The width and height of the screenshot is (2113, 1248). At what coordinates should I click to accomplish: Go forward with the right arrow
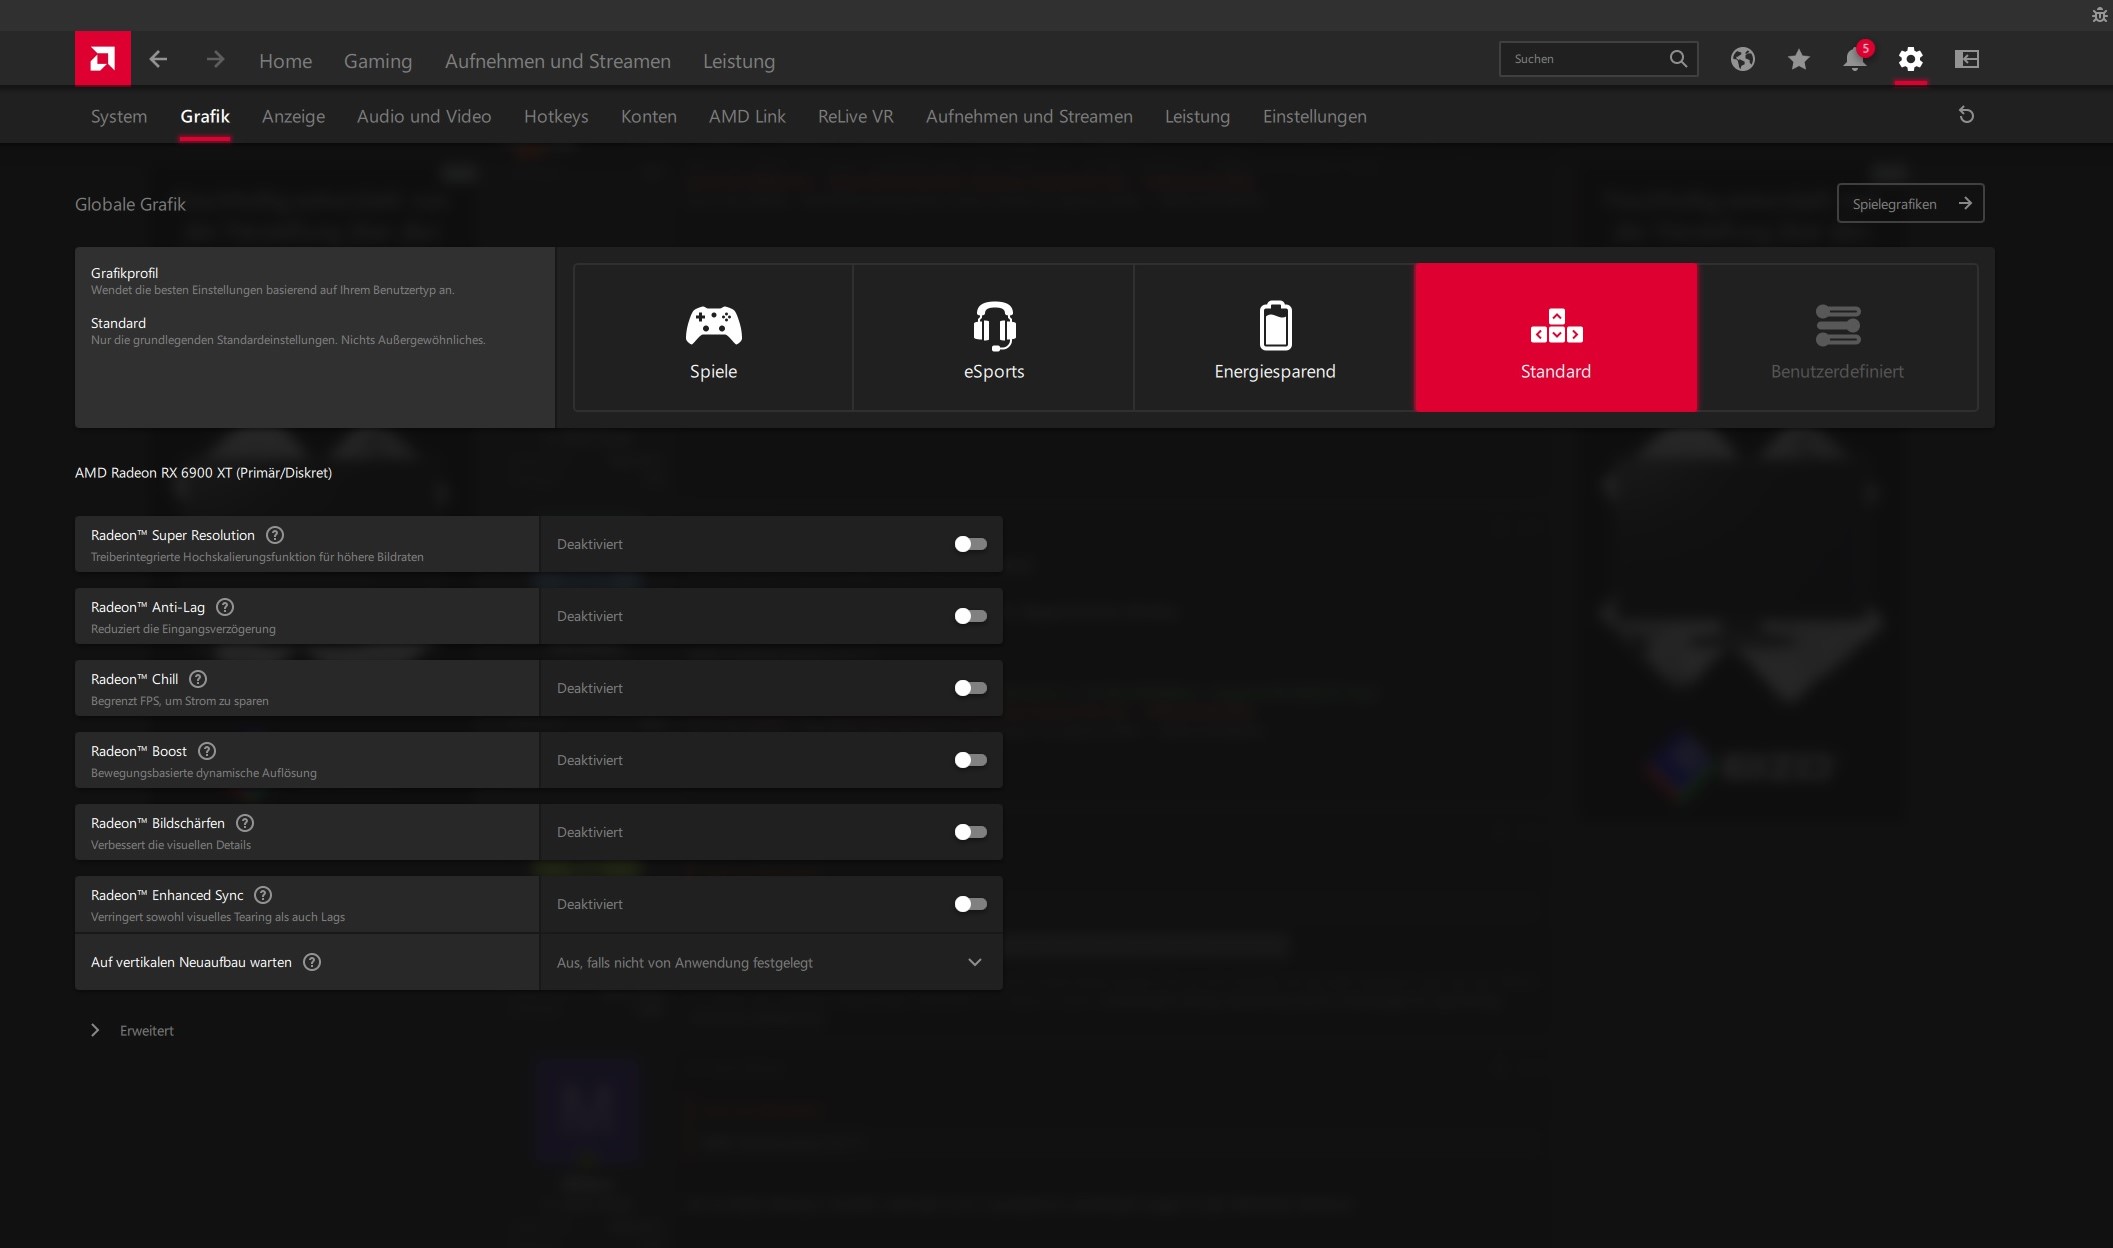point(215,59)
